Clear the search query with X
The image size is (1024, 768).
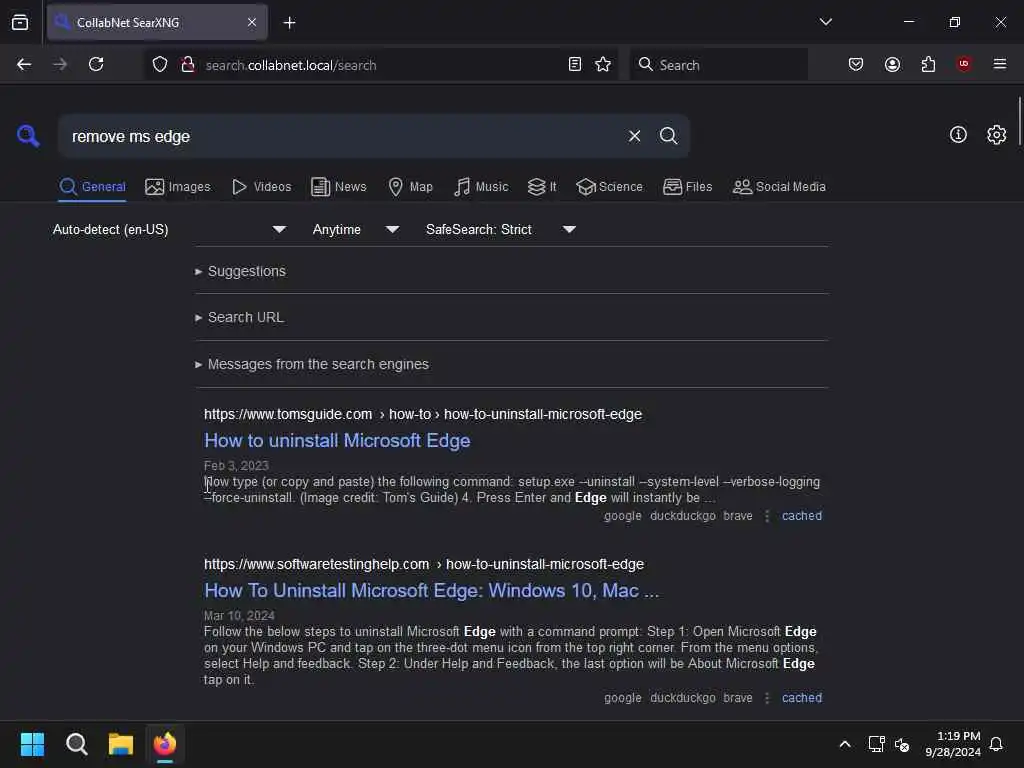(x=634, y=136)
